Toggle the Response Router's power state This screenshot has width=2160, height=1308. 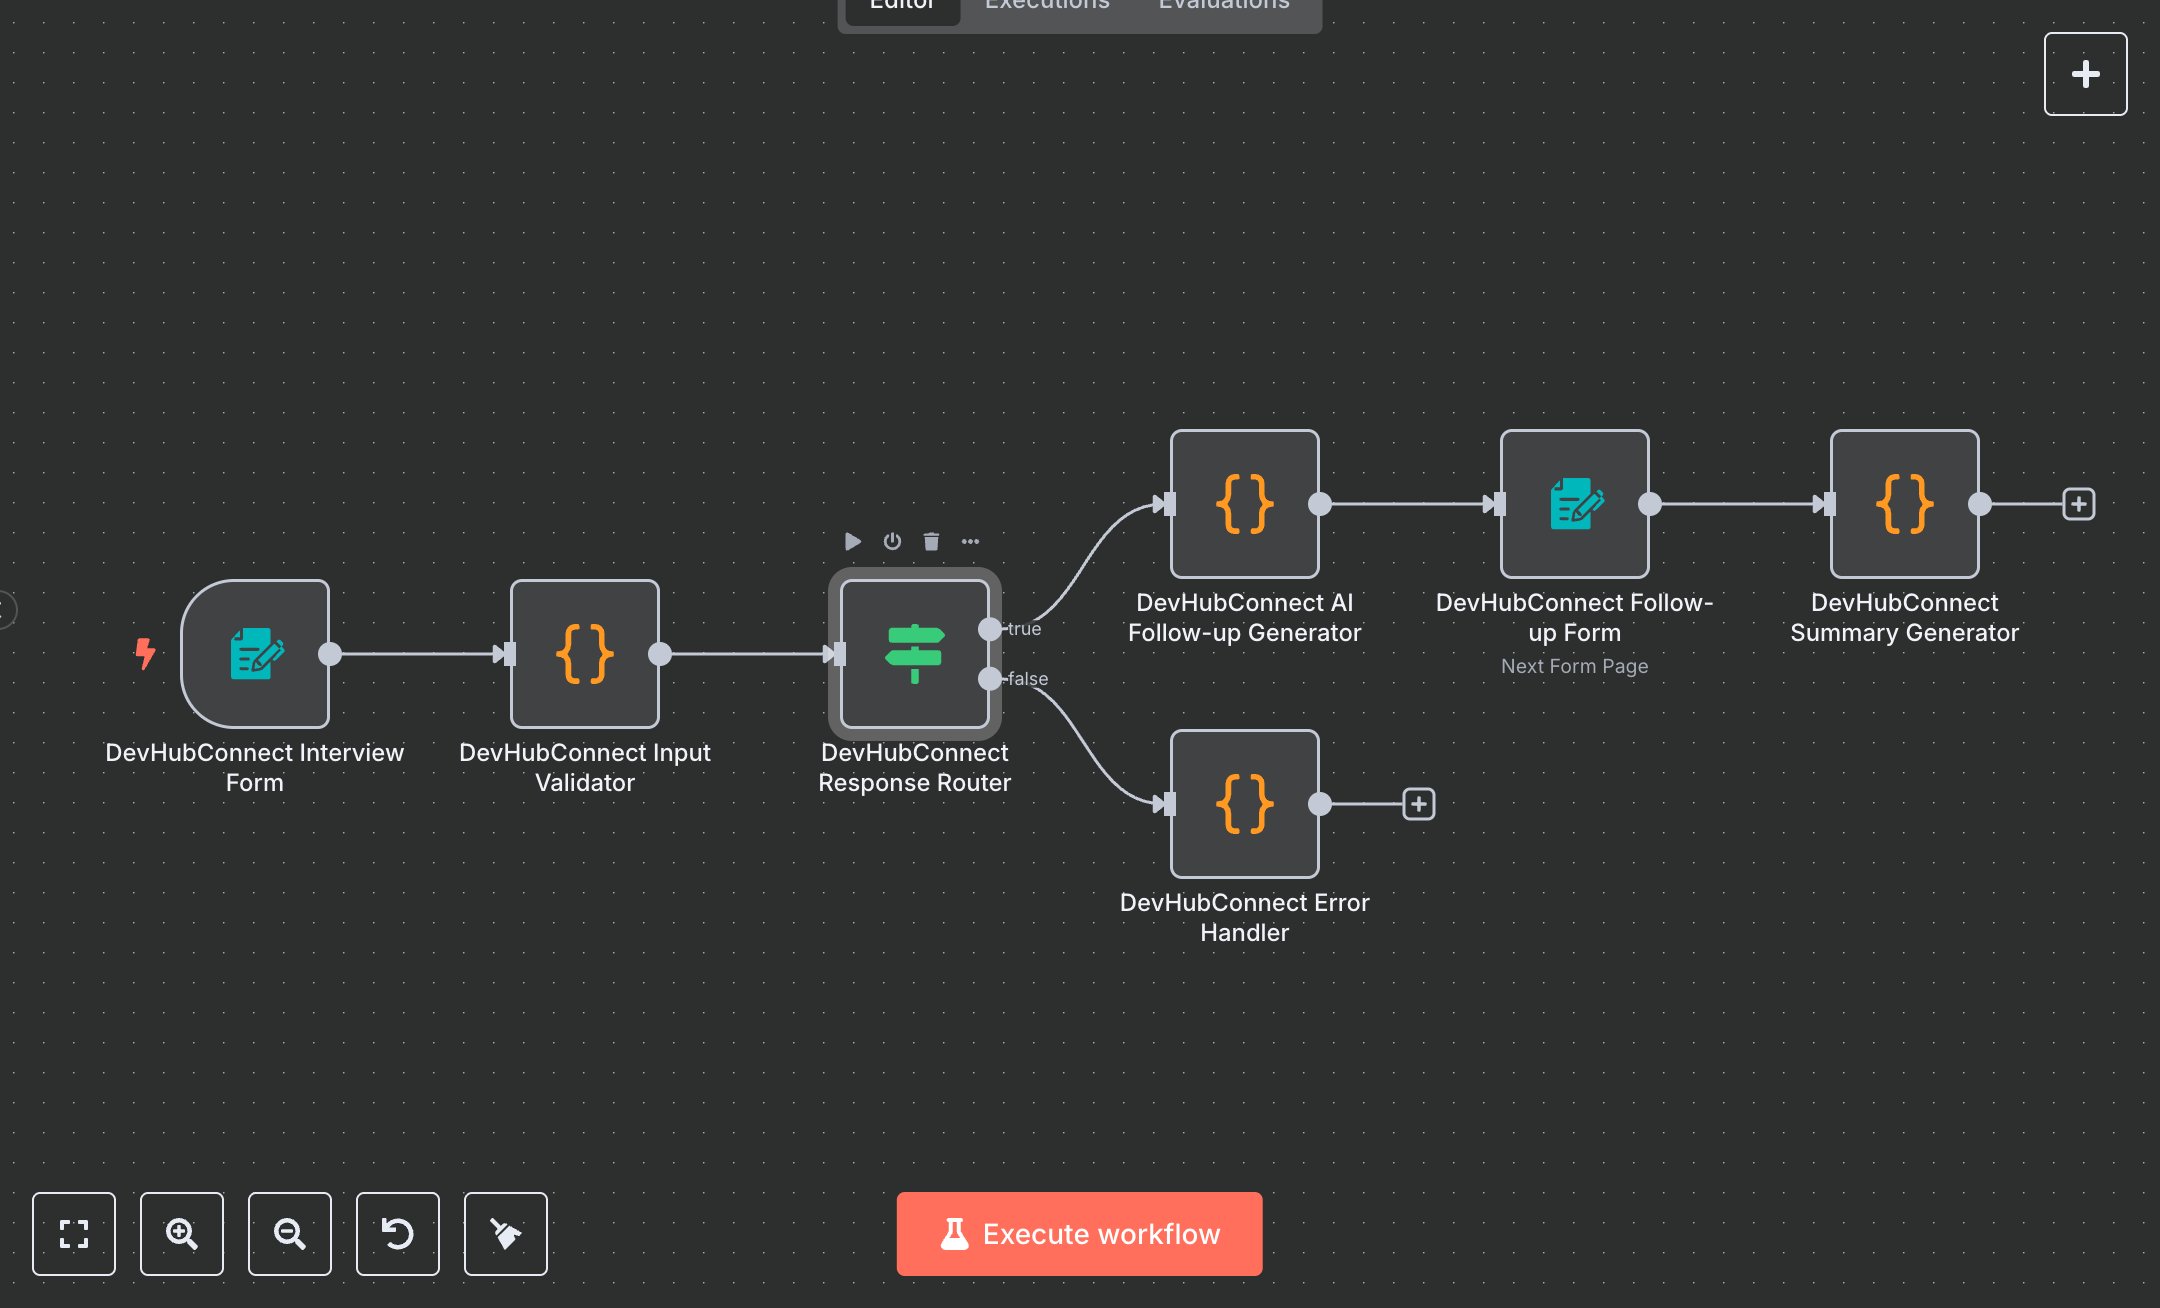click(891, 541)
